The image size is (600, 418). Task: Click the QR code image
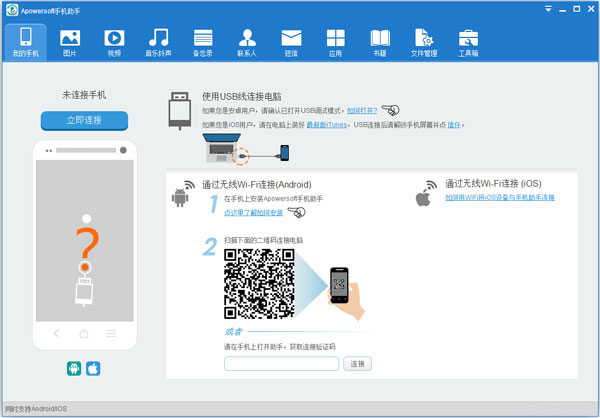(x=259, y=284)
